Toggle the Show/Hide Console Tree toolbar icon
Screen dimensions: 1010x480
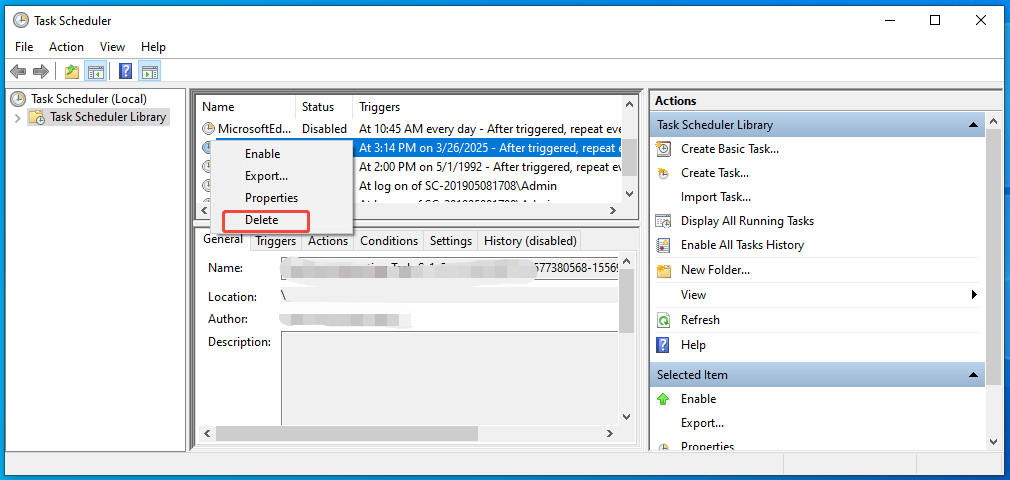coord(95,72)
